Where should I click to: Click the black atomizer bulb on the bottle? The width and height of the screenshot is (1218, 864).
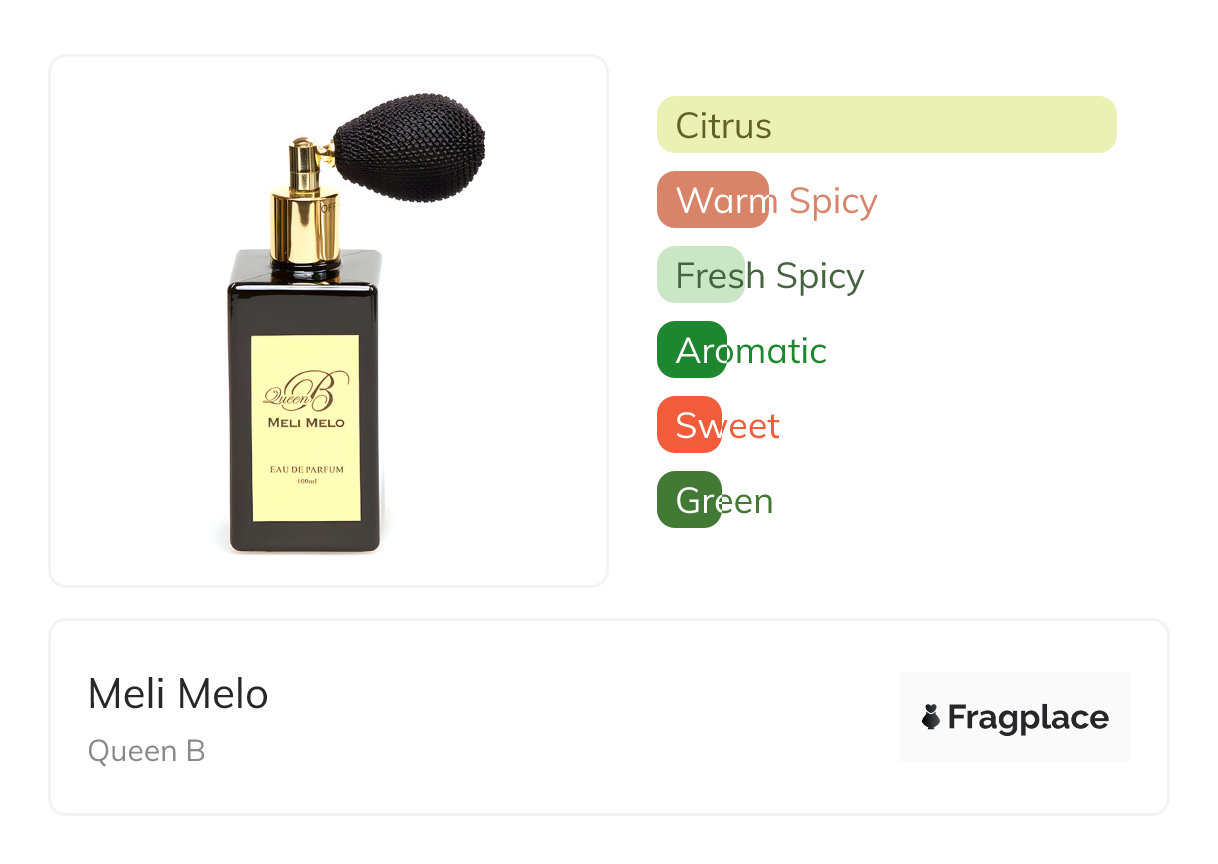pos(410,146)
